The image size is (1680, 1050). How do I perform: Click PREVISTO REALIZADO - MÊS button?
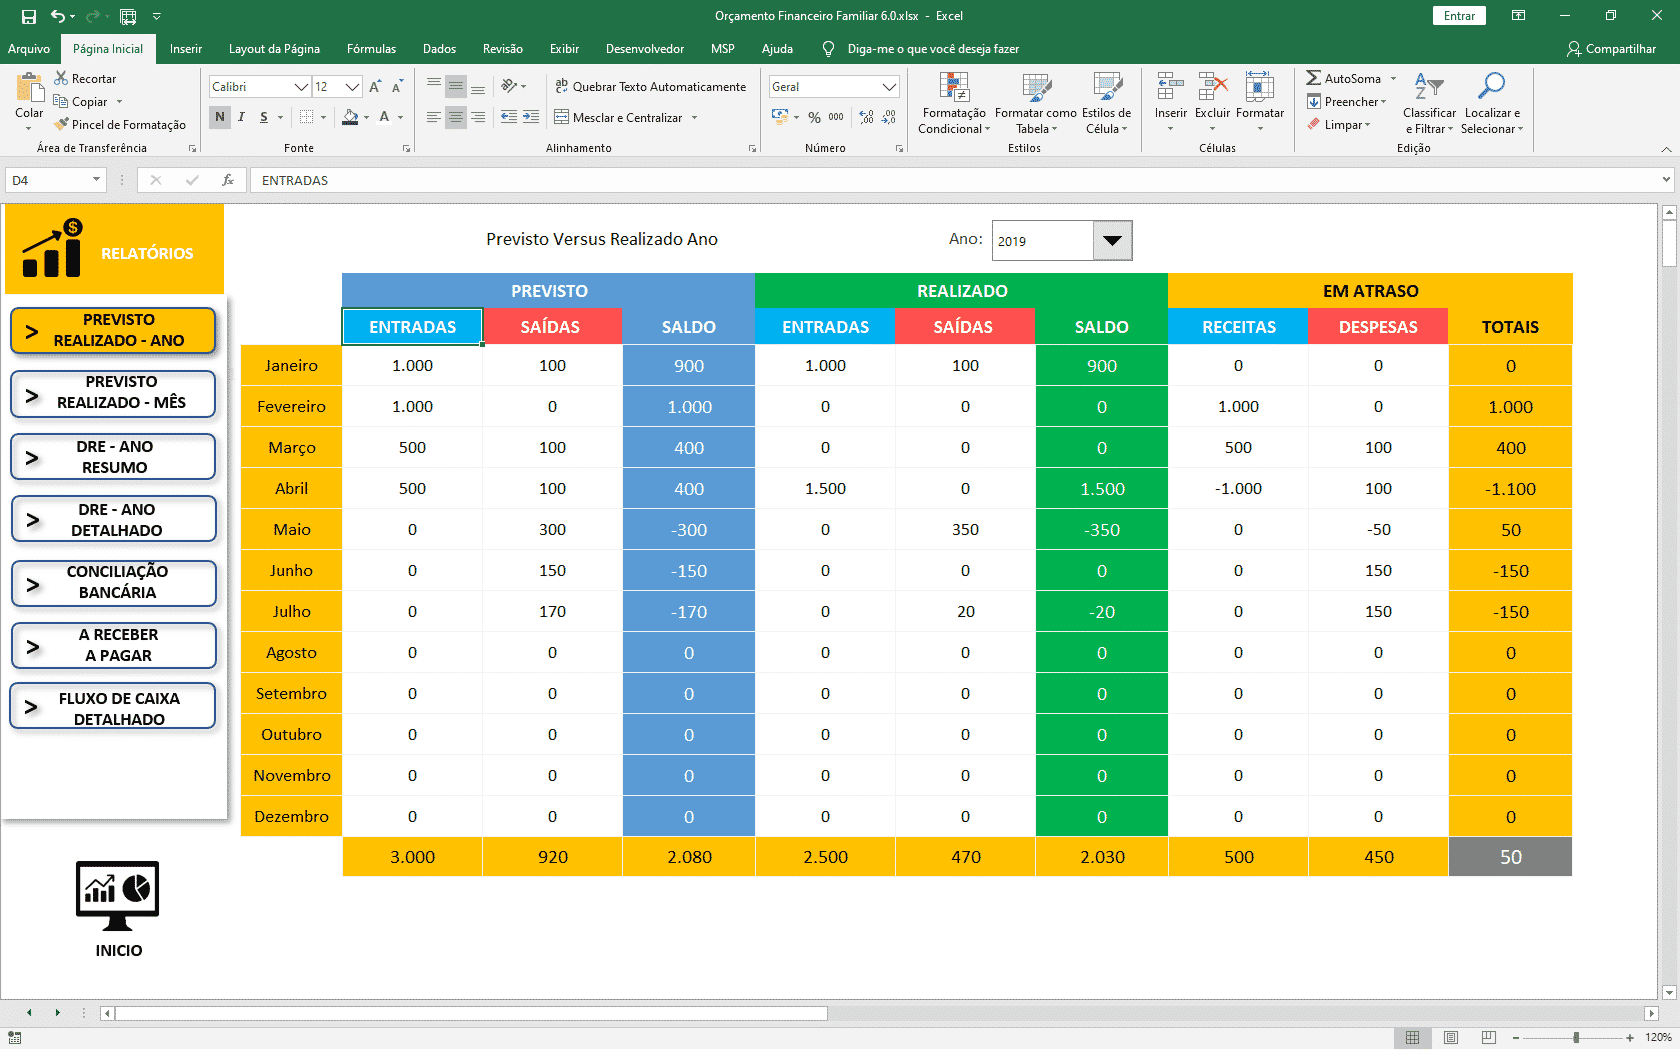tap(113, 393)
